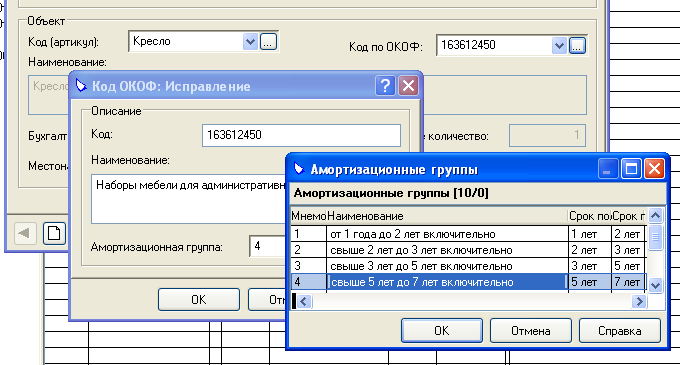Maximize the Амортизационные группы window
Image resolution: width=680 pixels, height=365 pixels.
pyautogui.click(x=631, y=169)
